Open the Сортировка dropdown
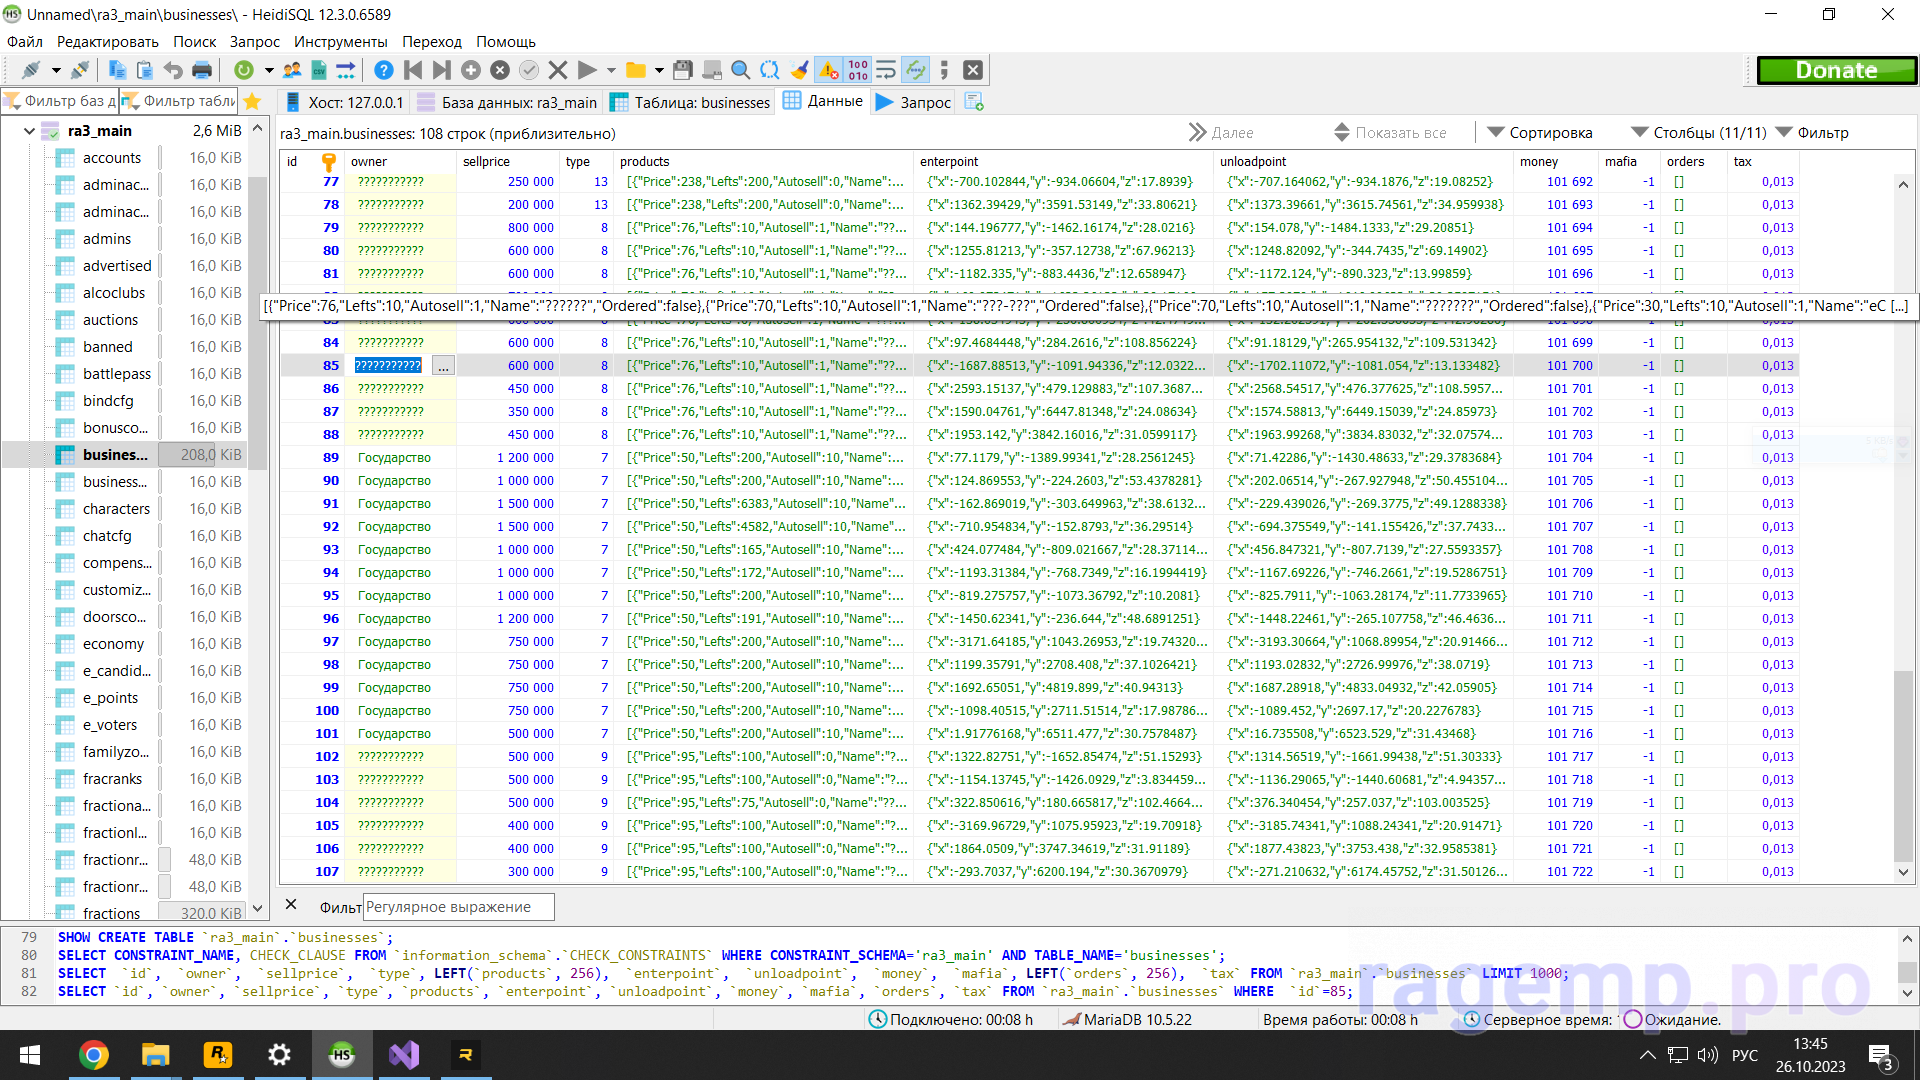Viewport: 1920px width, 1080px height. tap(1540, 133)
